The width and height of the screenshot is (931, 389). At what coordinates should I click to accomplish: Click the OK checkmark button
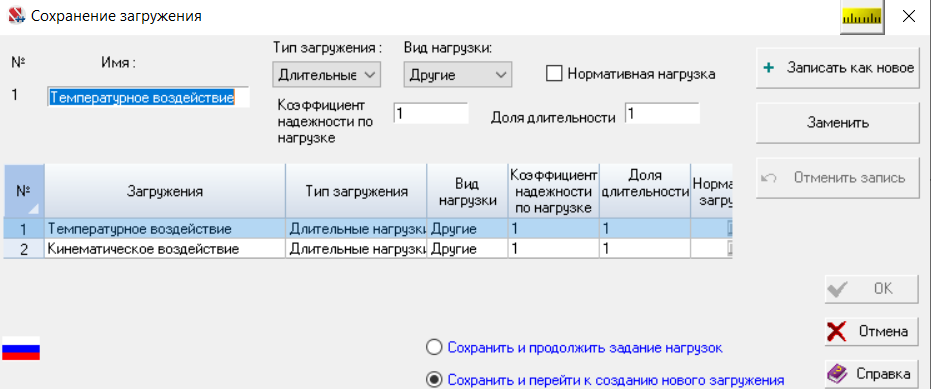[871, 289]
